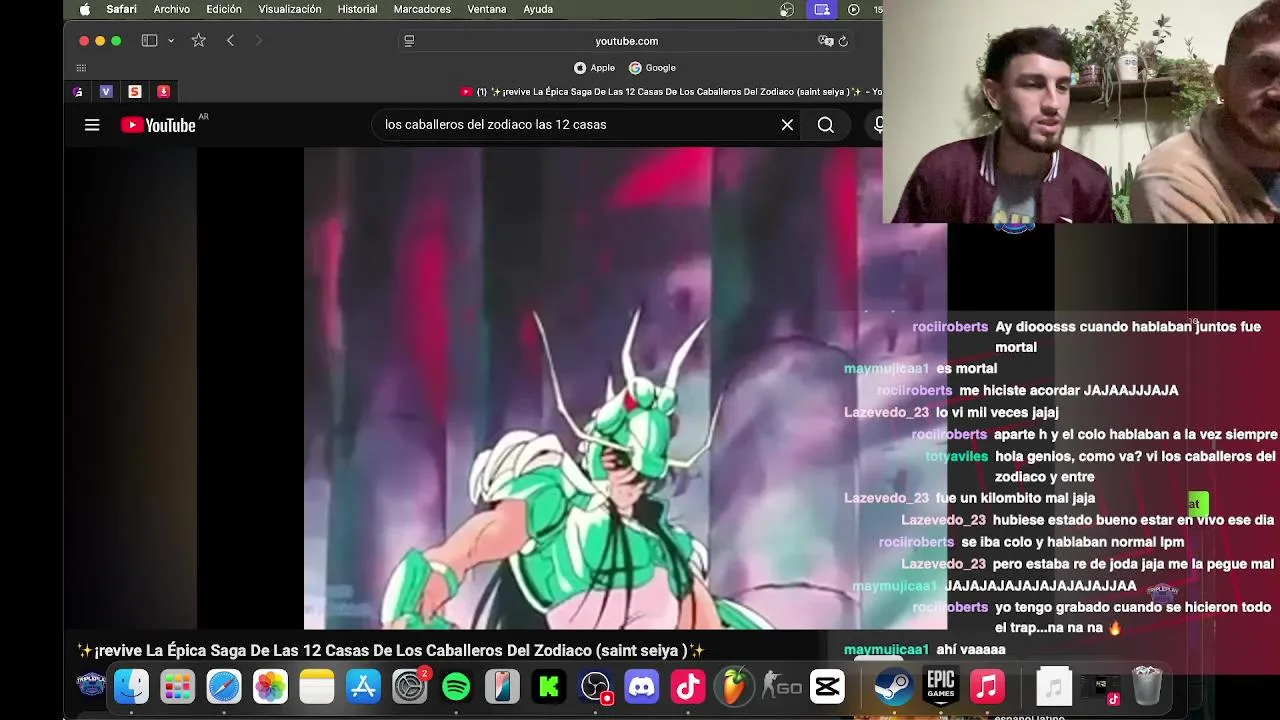
Task: Open Spotify from the Dock
Action: click(x=456, y=686)
